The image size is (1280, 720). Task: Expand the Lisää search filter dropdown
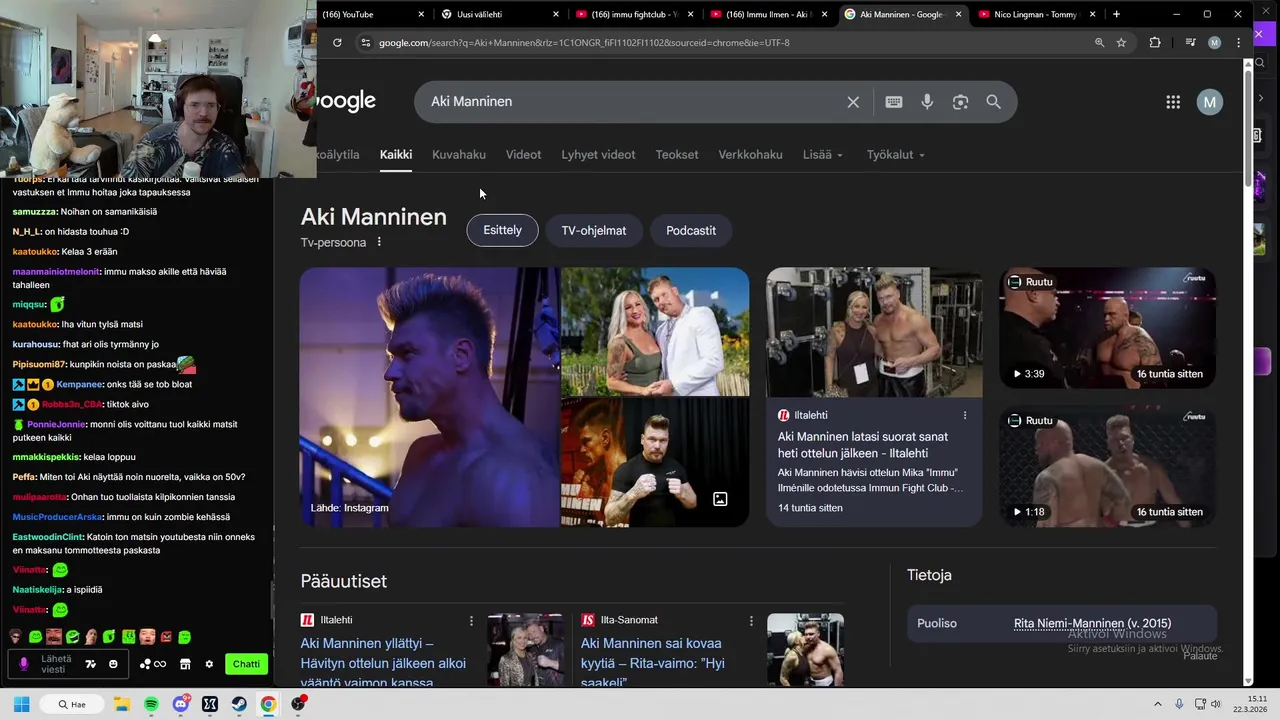click(823, 155)
